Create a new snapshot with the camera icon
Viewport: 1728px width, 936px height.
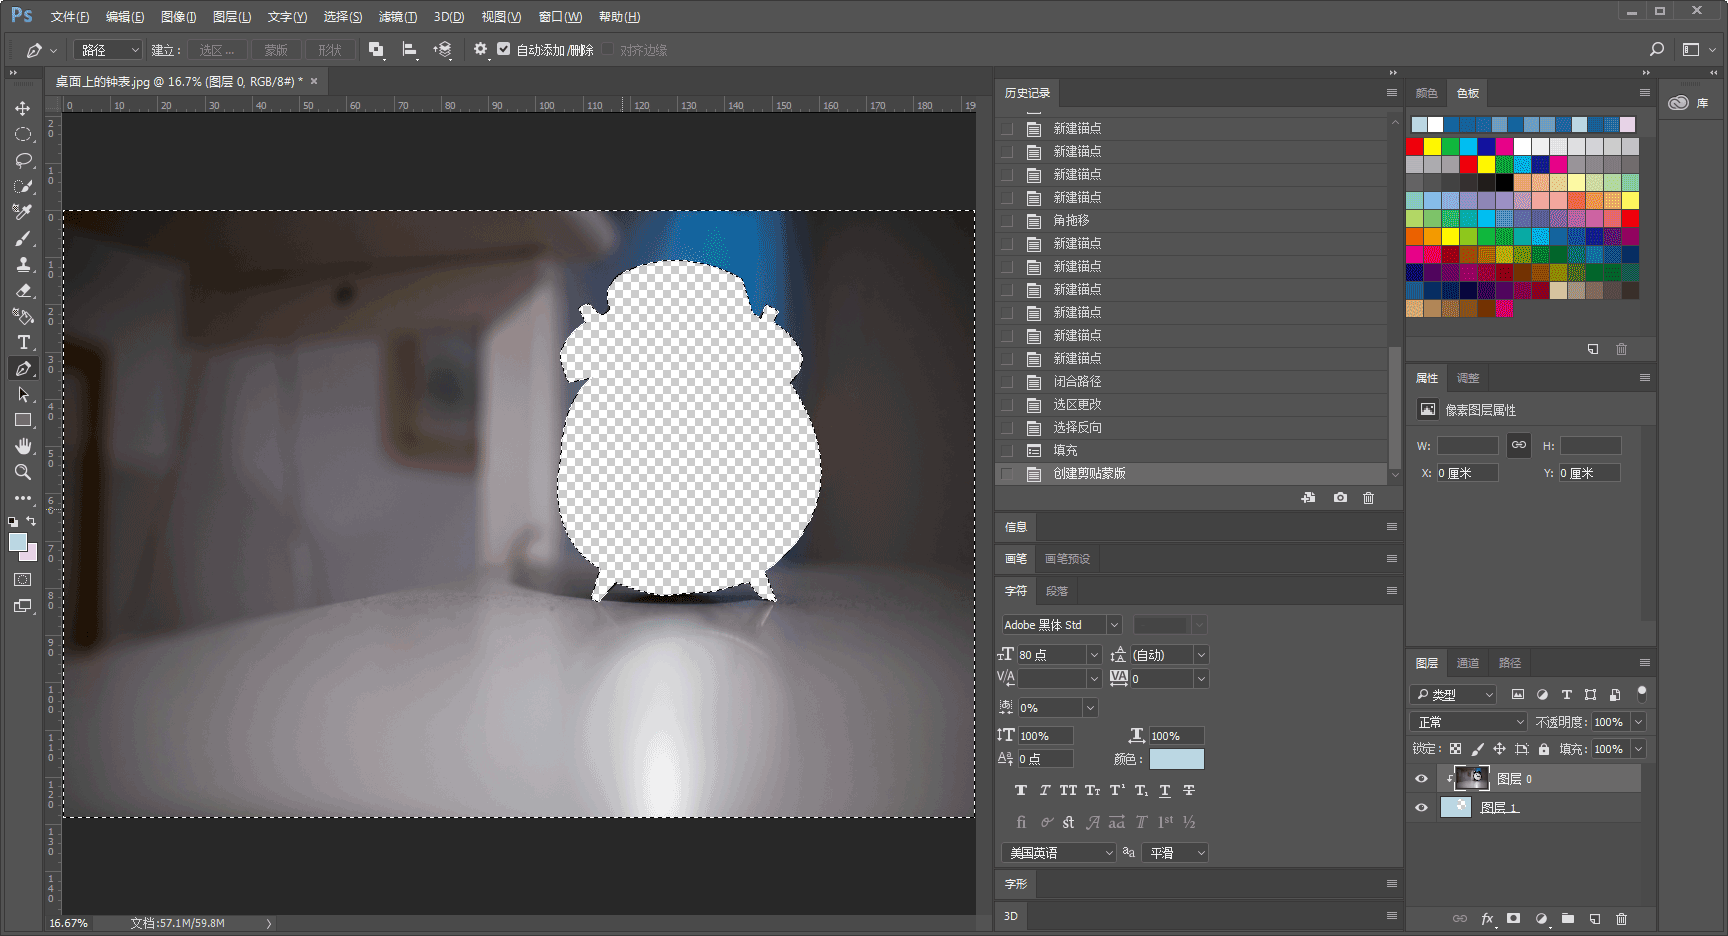click(x=1340, y=498)
